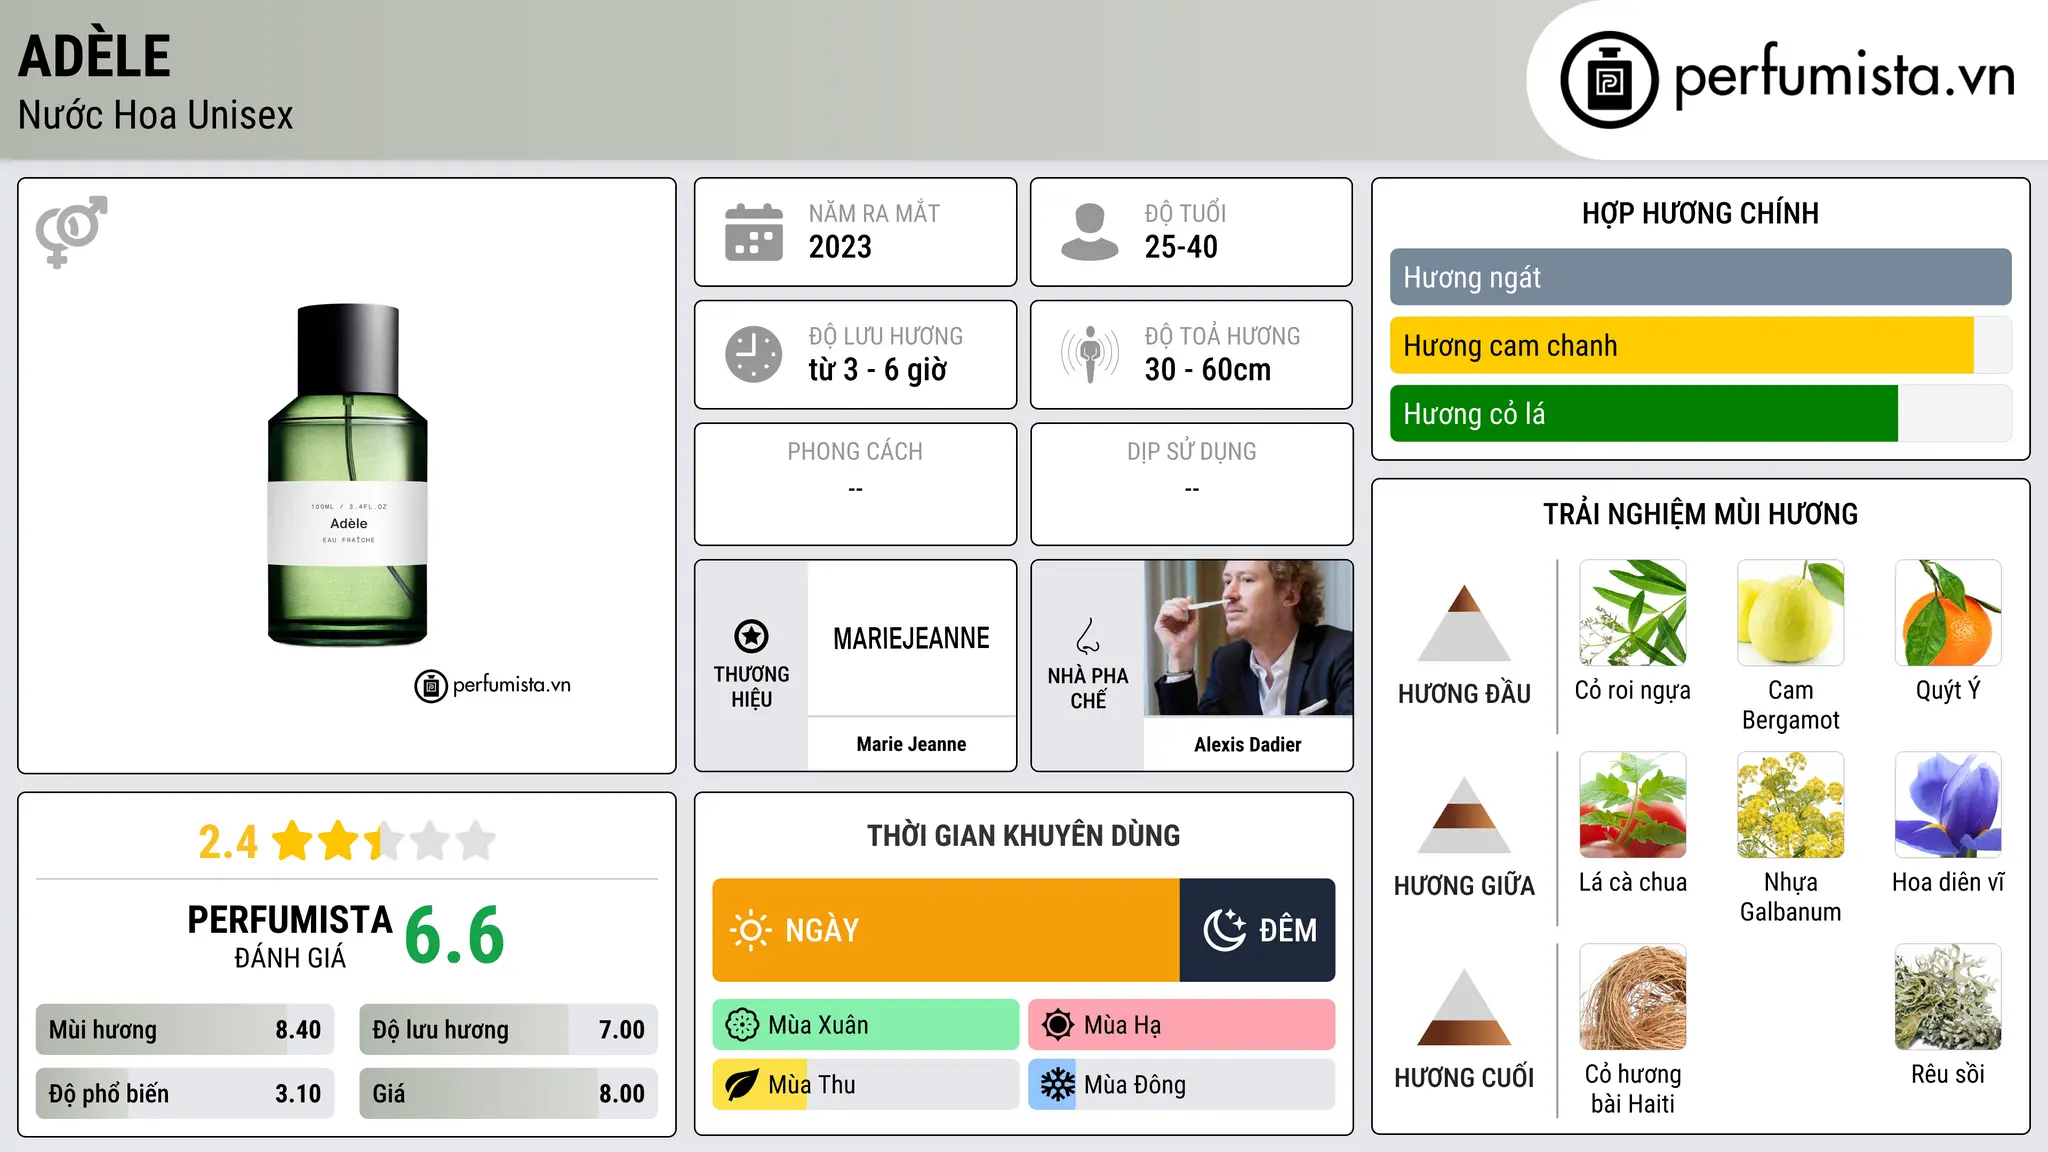Click the Hợp hương chính heading
Image resolution: width=2048 pixels, height=1152 pixels.
pyautogui.click(x=1700, y=213)
